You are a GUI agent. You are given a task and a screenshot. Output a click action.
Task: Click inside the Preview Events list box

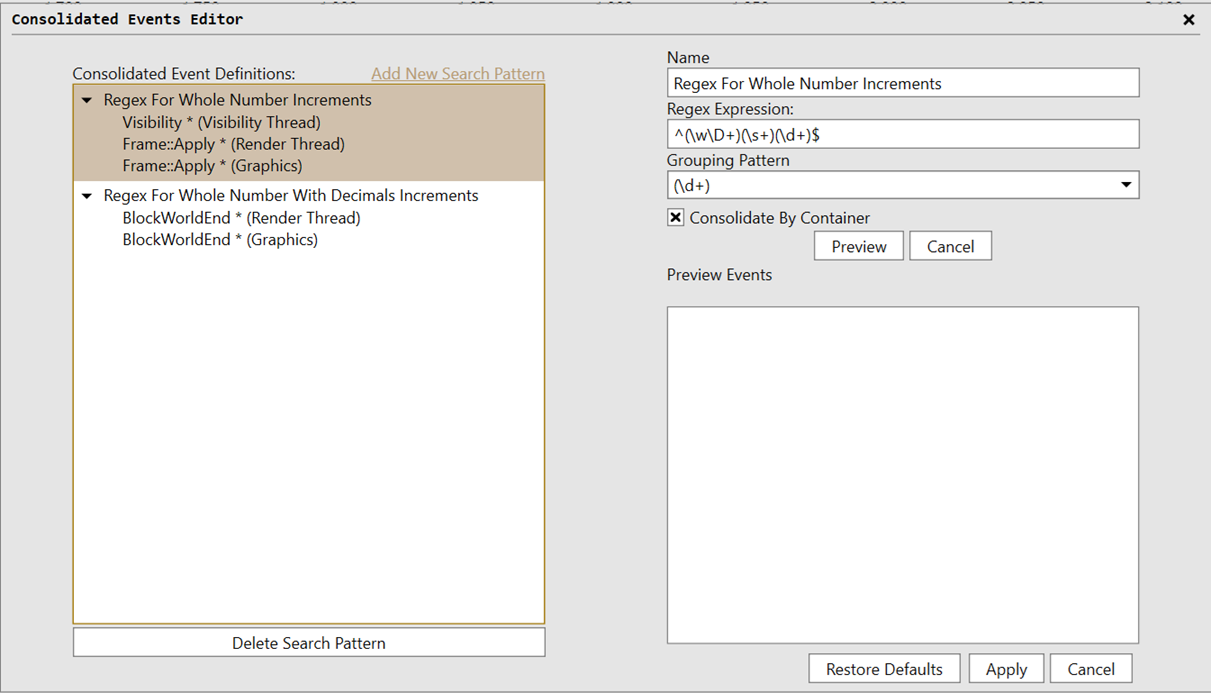[903, 475]
